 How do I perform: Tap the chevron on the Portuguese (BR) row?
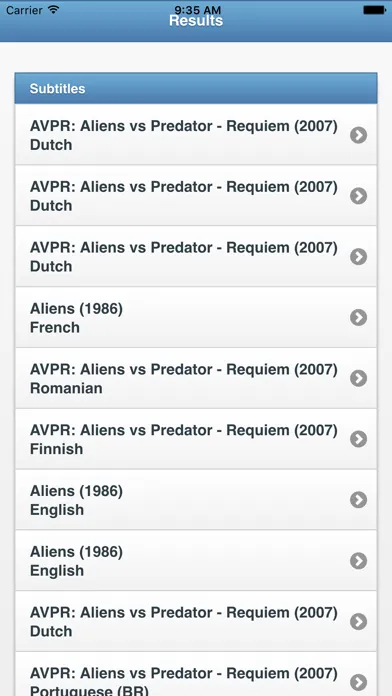(358, 682)
